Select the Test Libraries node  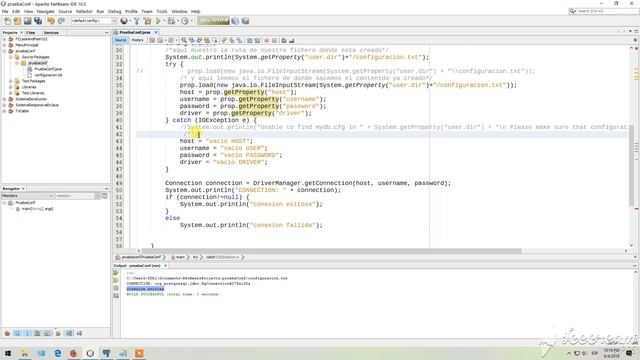click(x=33, y=93)
